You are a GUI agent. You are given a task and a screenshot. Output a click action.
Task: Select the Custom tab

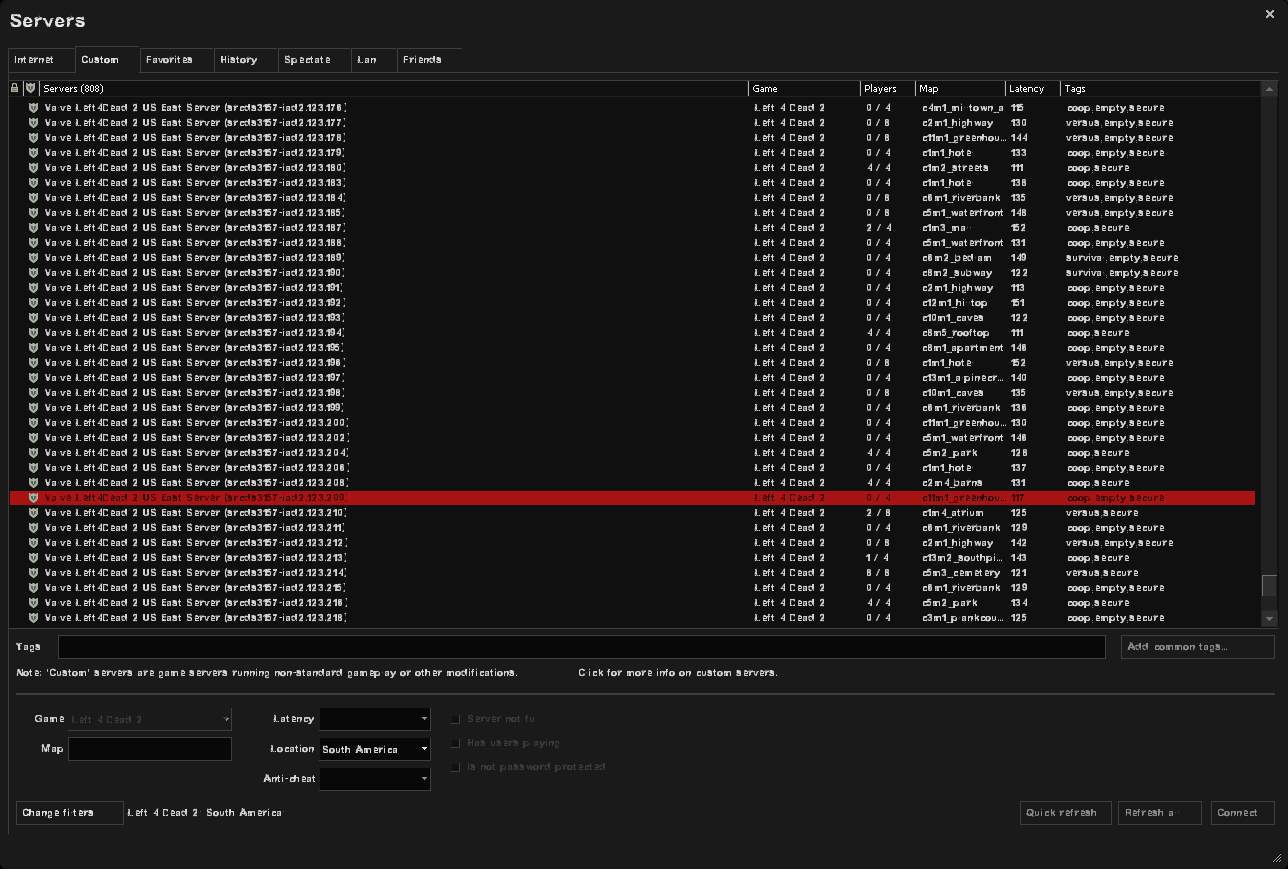coord(108,60)
